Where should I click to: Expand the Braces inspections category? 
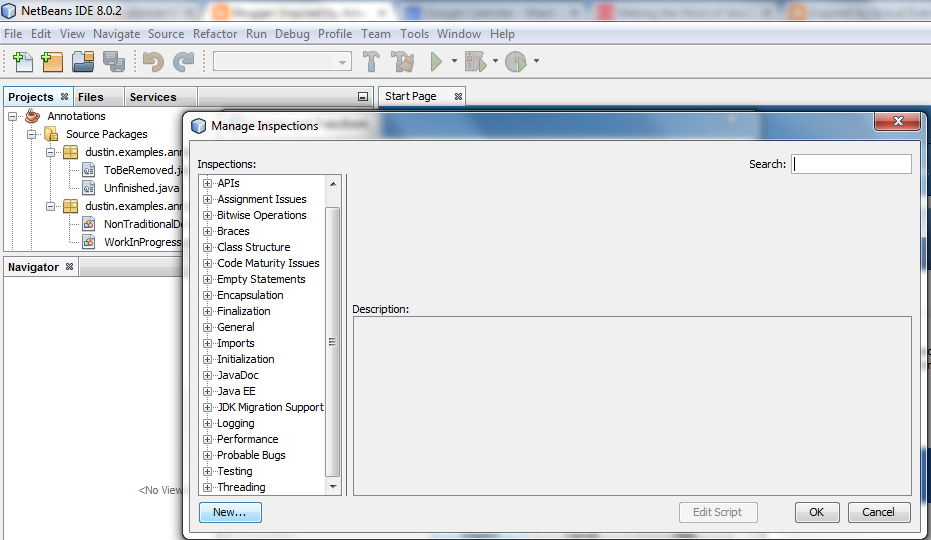[x=207, y=232]
